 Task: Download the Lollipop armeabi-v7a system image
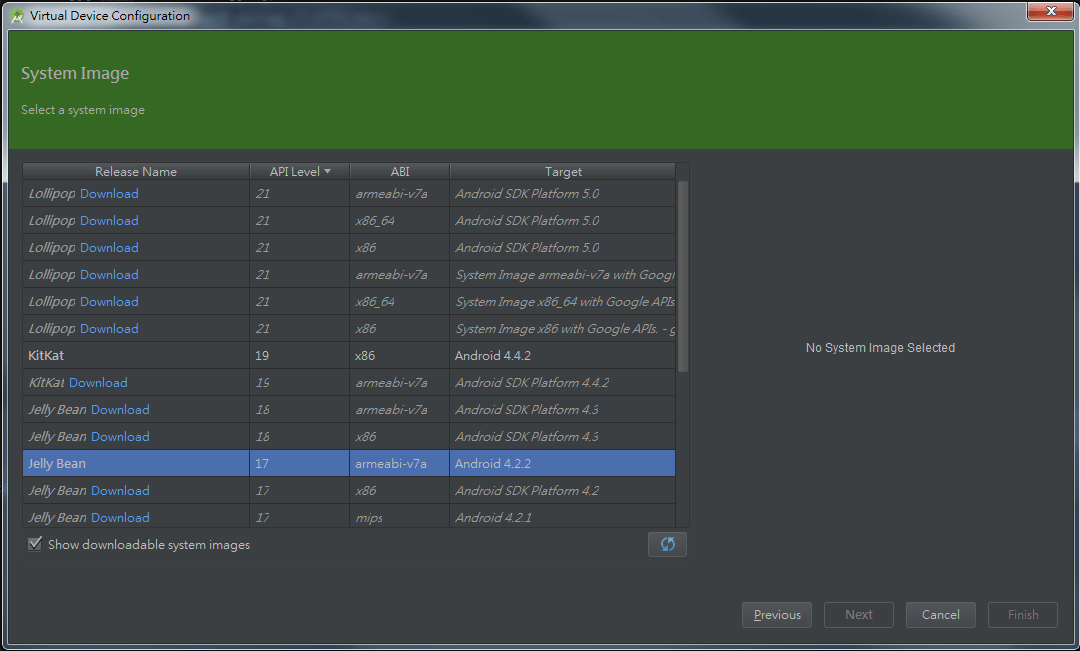[109, 193]
